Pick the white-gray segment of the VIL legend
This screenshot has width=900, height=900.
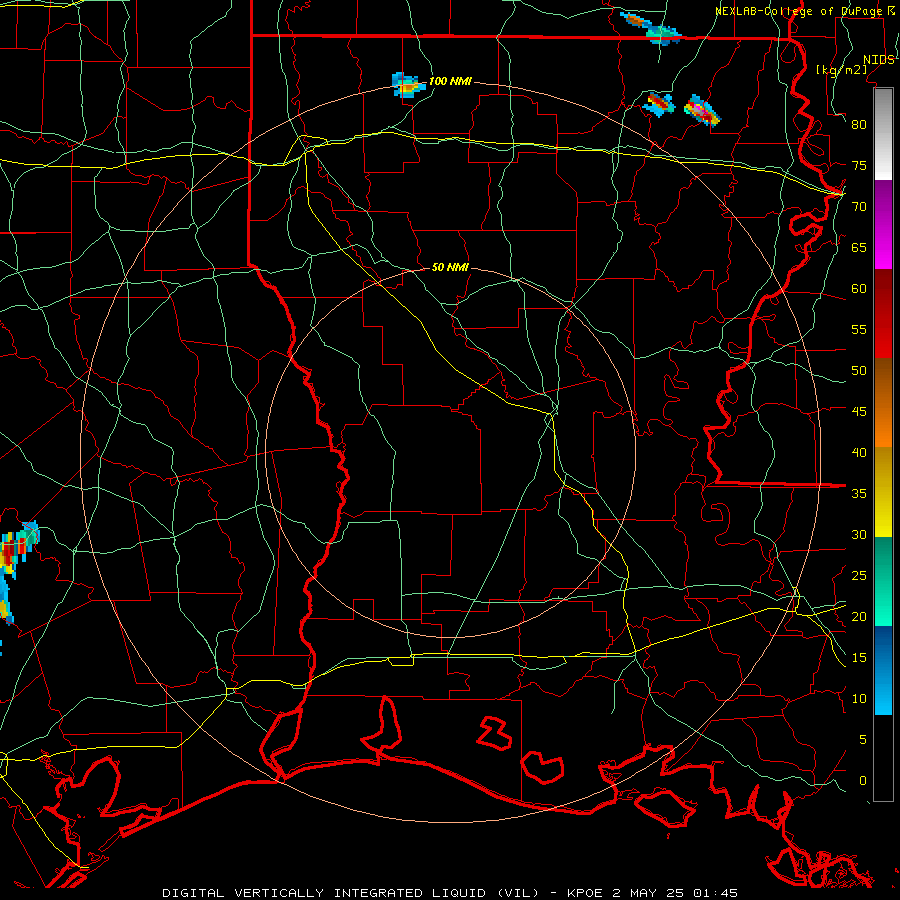click(883, 134)
